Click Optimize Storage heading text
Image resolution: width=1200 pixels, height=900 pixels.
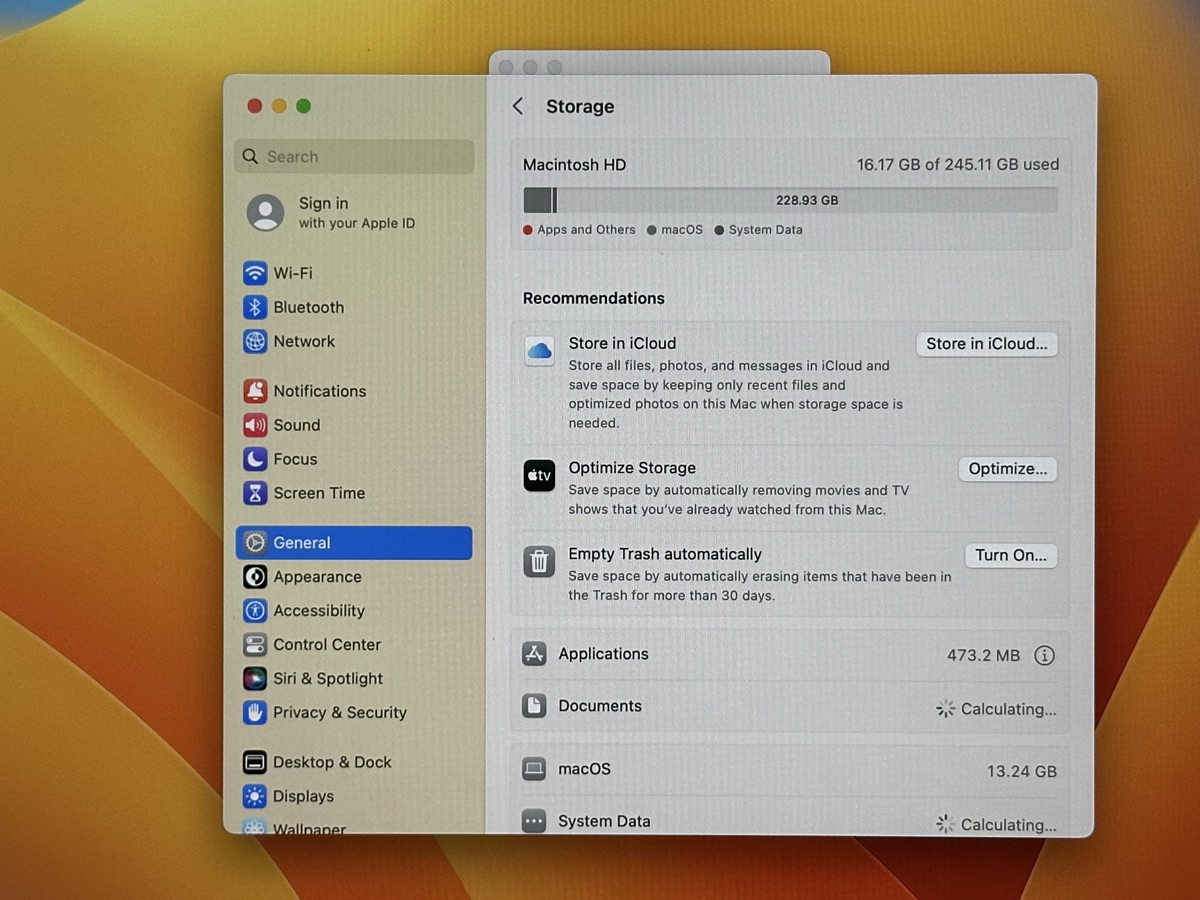pyautogui.click(x=632, y=468)
